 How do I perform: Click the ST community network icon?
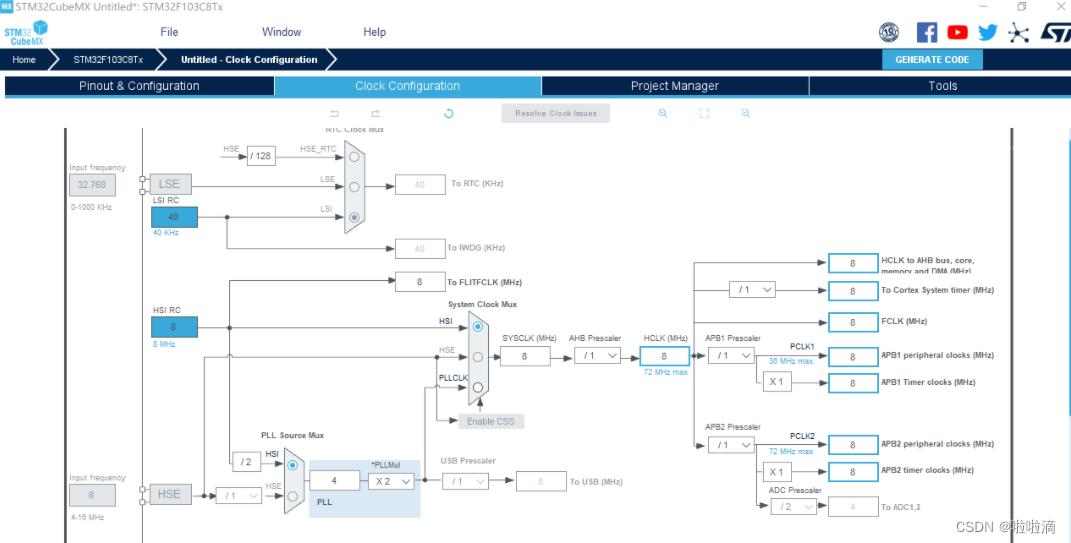tap(1018, 32)
